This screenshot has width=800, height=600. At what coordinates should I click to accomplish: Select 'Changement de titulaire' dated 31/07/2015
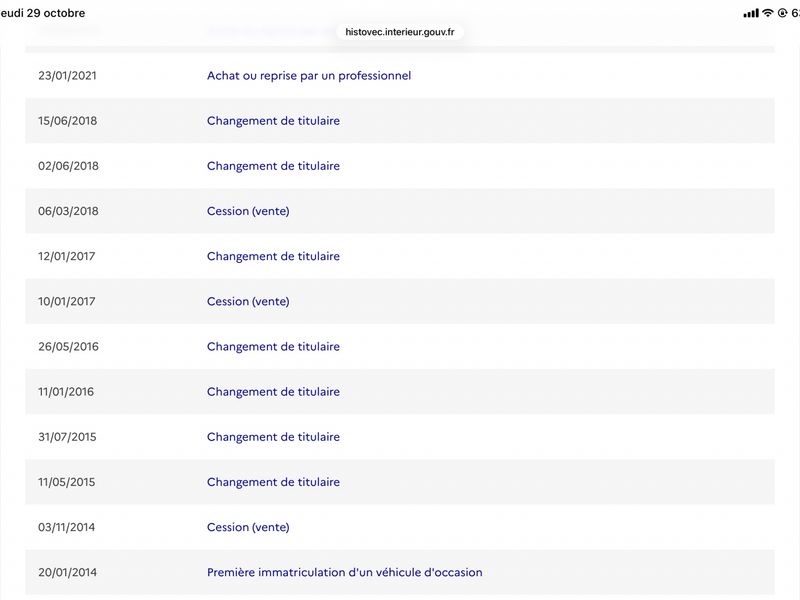(273, 437)
